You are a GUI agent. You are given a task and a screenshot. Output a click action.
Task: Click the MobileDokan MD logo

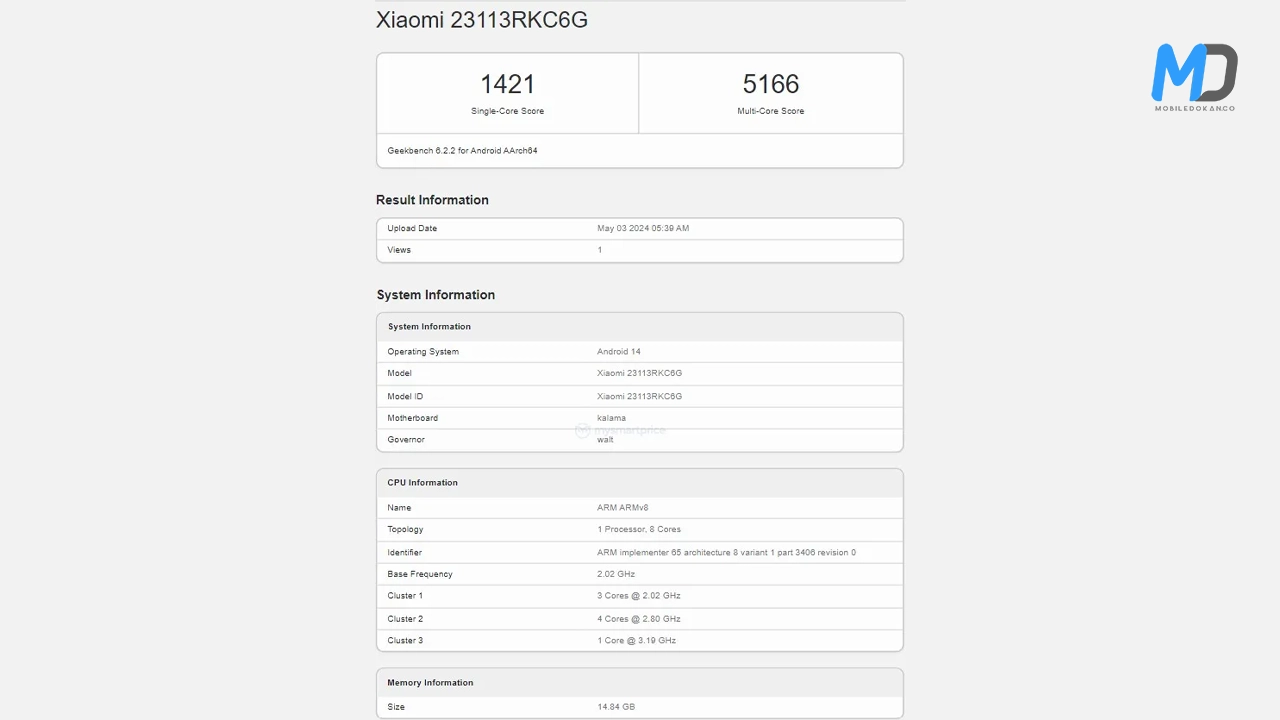(1194, 76)
